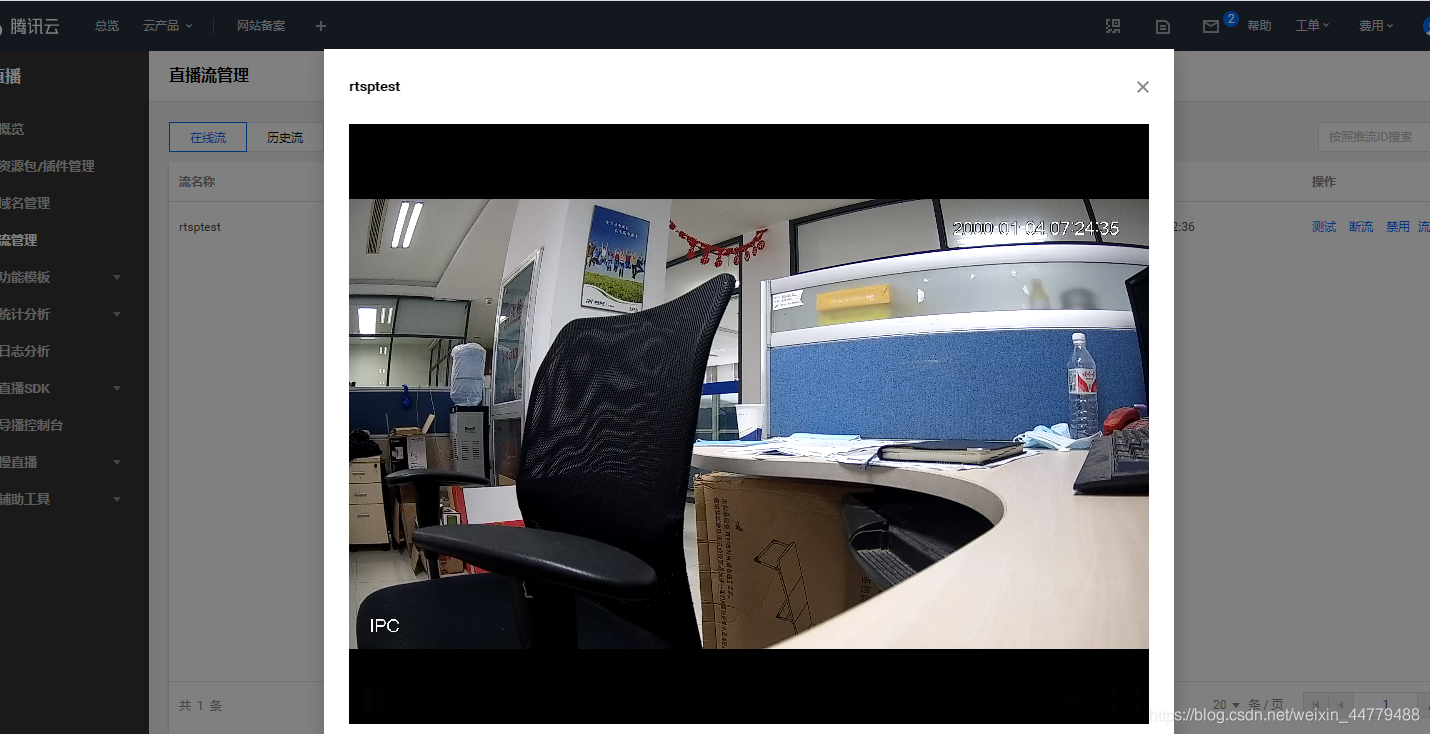Go to previous page with pagination arrow
The image size is (1430, 734).
click(x=1341, y=705)
